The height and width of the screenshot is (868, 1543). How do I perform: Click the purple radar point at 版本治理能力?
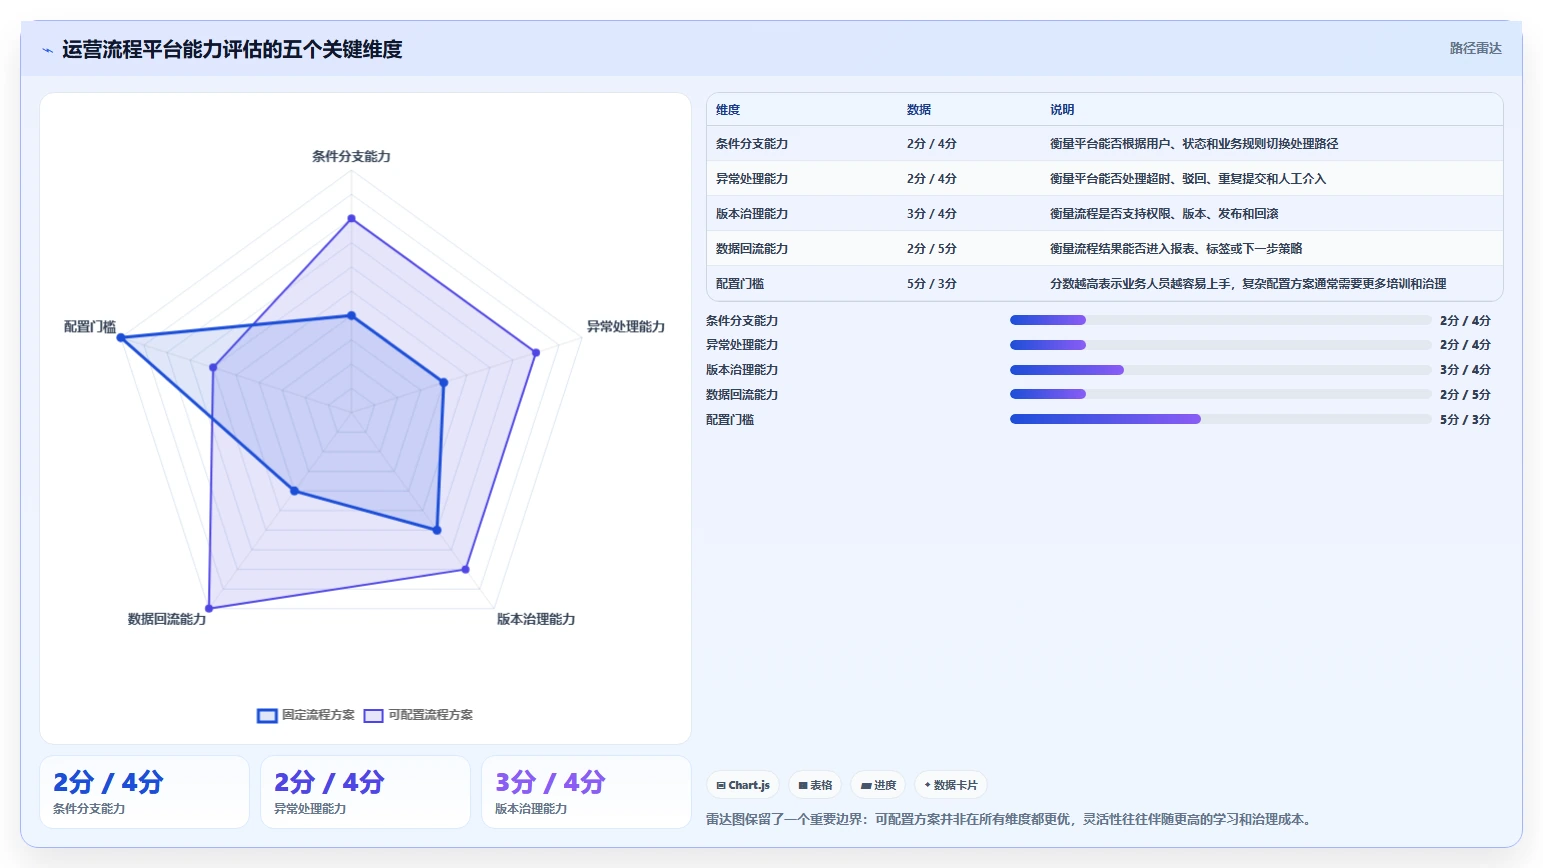coord(465,569)
